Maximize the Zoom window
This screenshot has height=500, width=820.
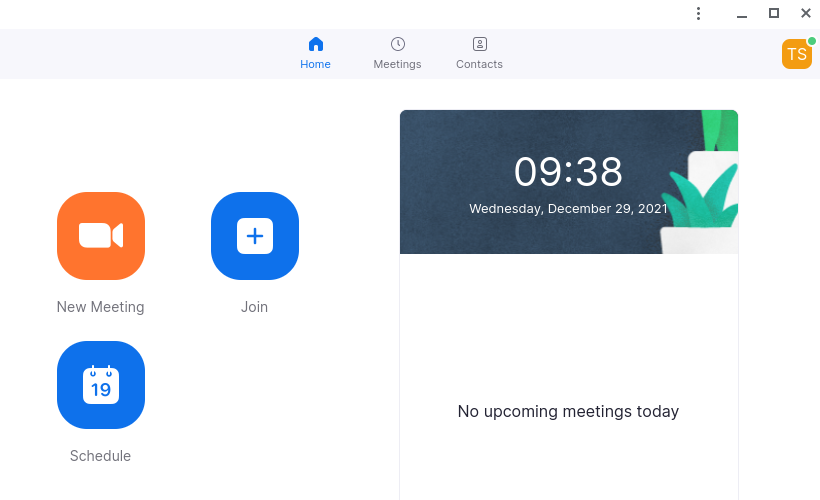tap(774, 13)
